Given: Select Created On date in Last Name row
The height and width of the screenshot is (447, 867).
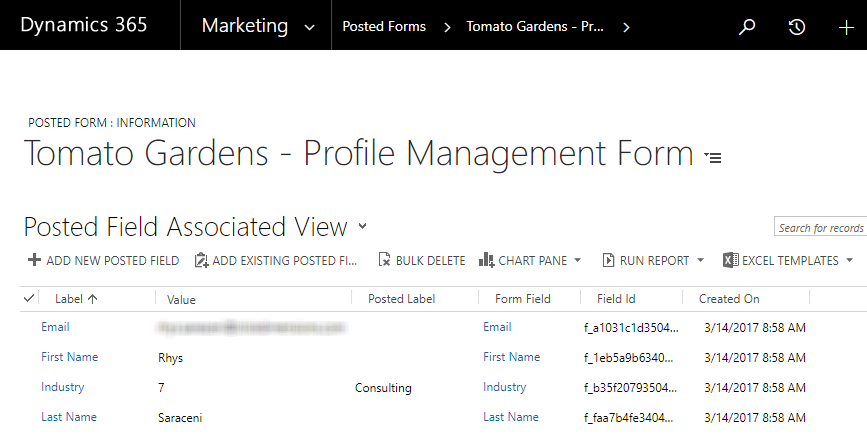Looking at the screenshot, I should (x=755, y=417).
